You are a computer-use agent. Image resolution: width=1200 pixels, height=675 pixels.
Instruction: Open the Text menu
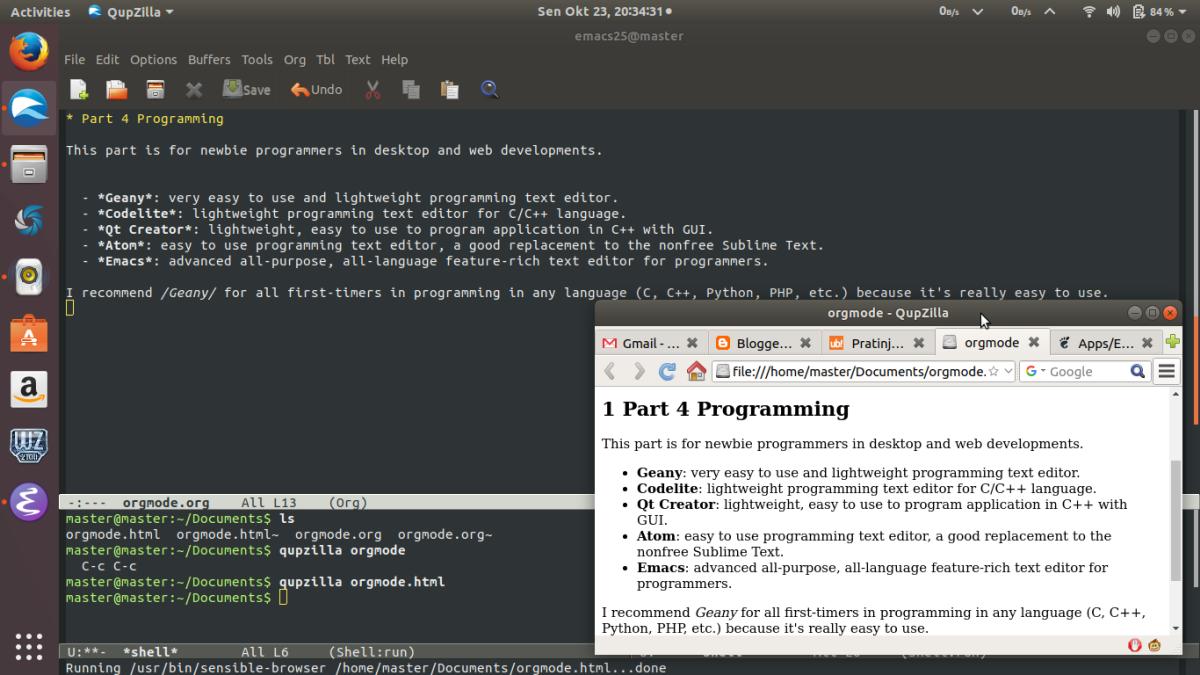click(x=358, y=59)
